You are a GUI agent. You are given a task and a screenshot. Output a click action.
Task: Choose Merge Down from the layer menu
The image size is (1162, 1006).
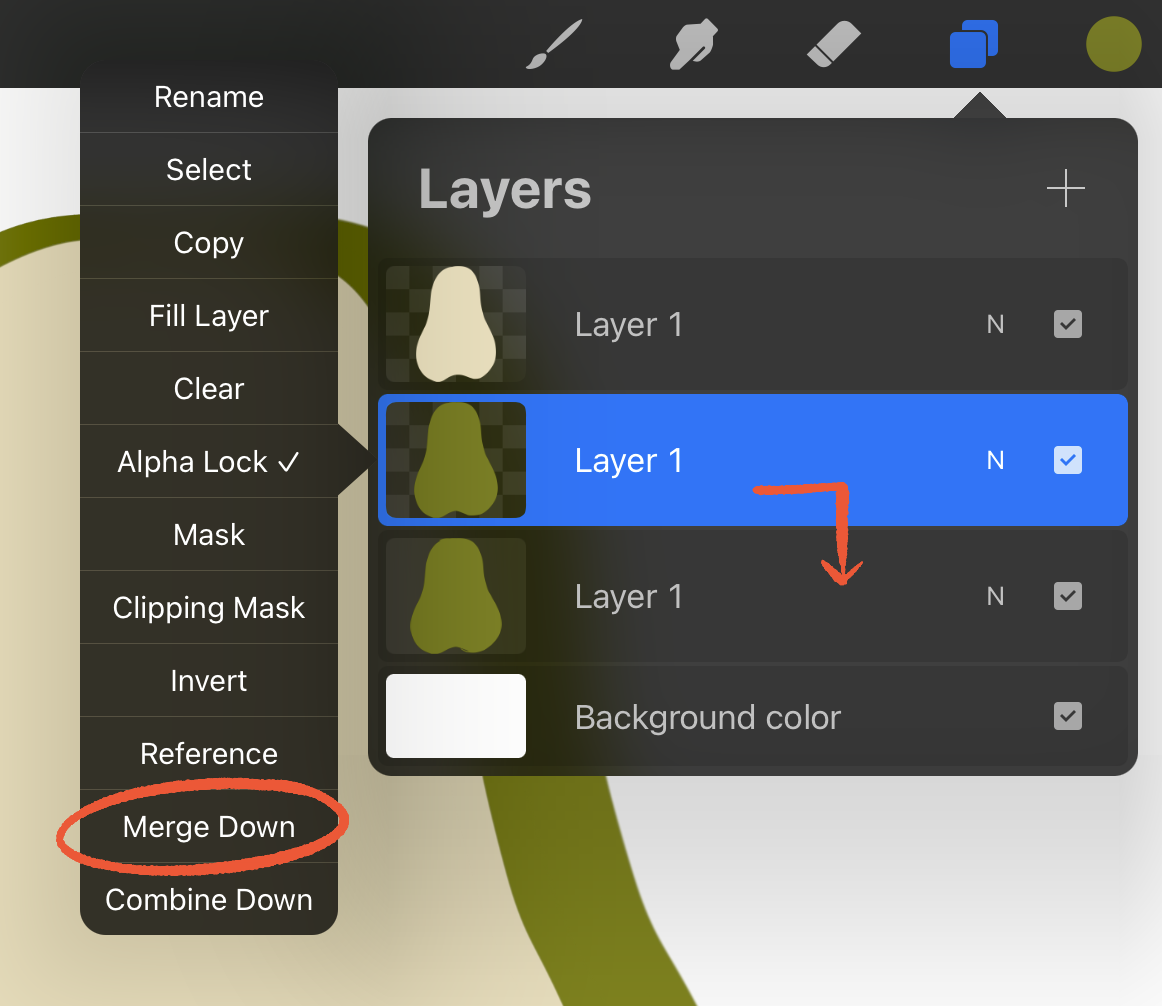(x=209, y=827)
